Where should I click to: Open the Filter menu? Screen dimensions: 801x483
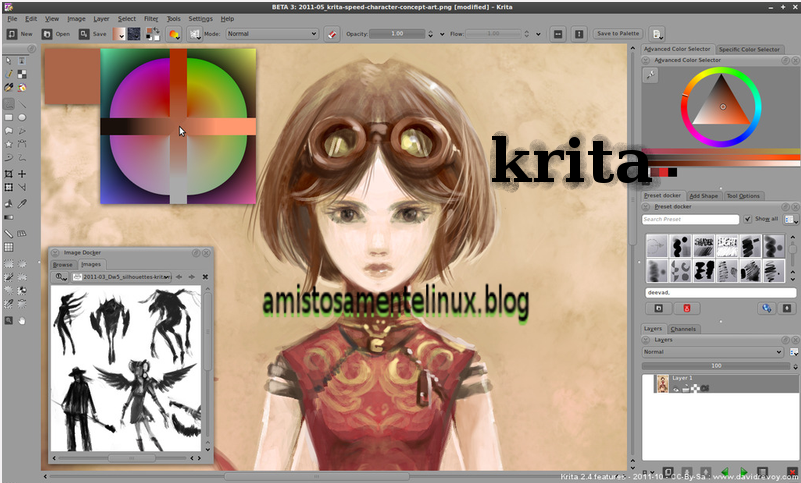tap(151, 19)
